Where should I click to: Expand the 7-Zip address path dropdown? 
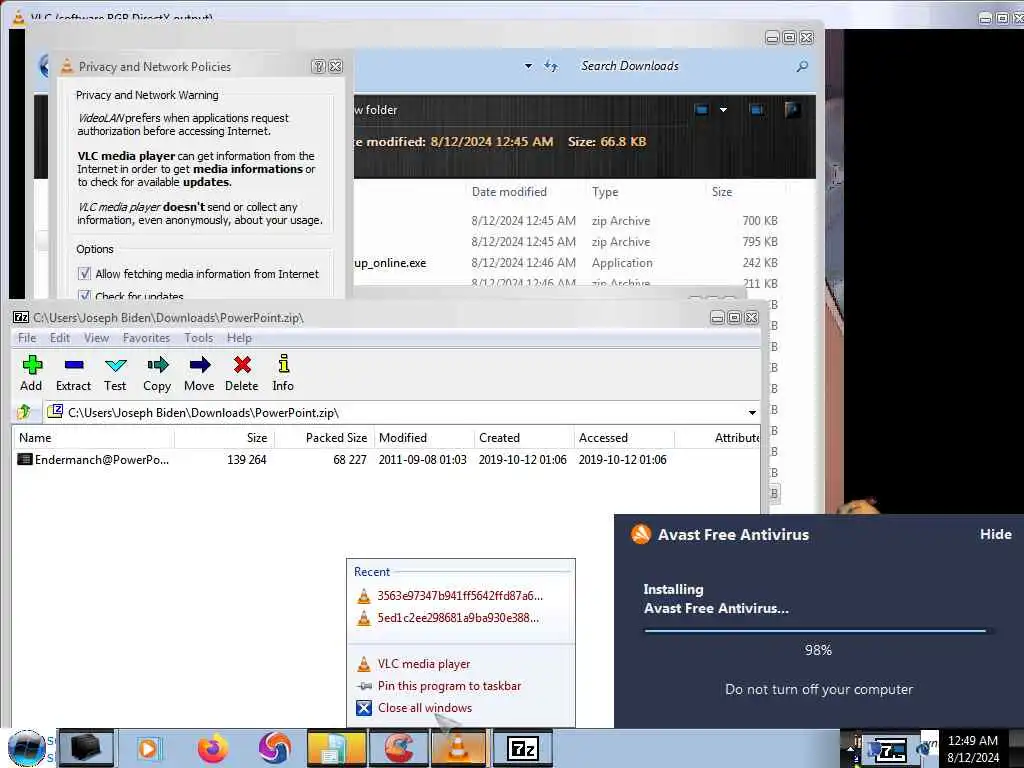pyautogui.click(x=752, y=413)
